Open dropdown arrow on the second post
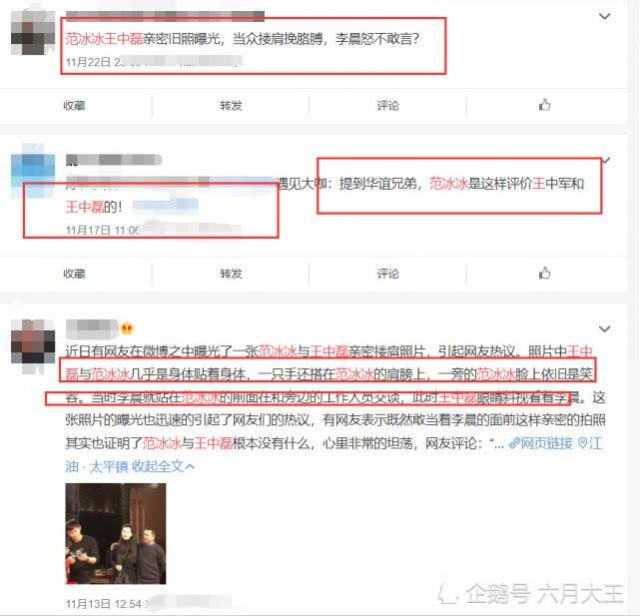The width and height of the screenshot is (640, 616). 607,160
